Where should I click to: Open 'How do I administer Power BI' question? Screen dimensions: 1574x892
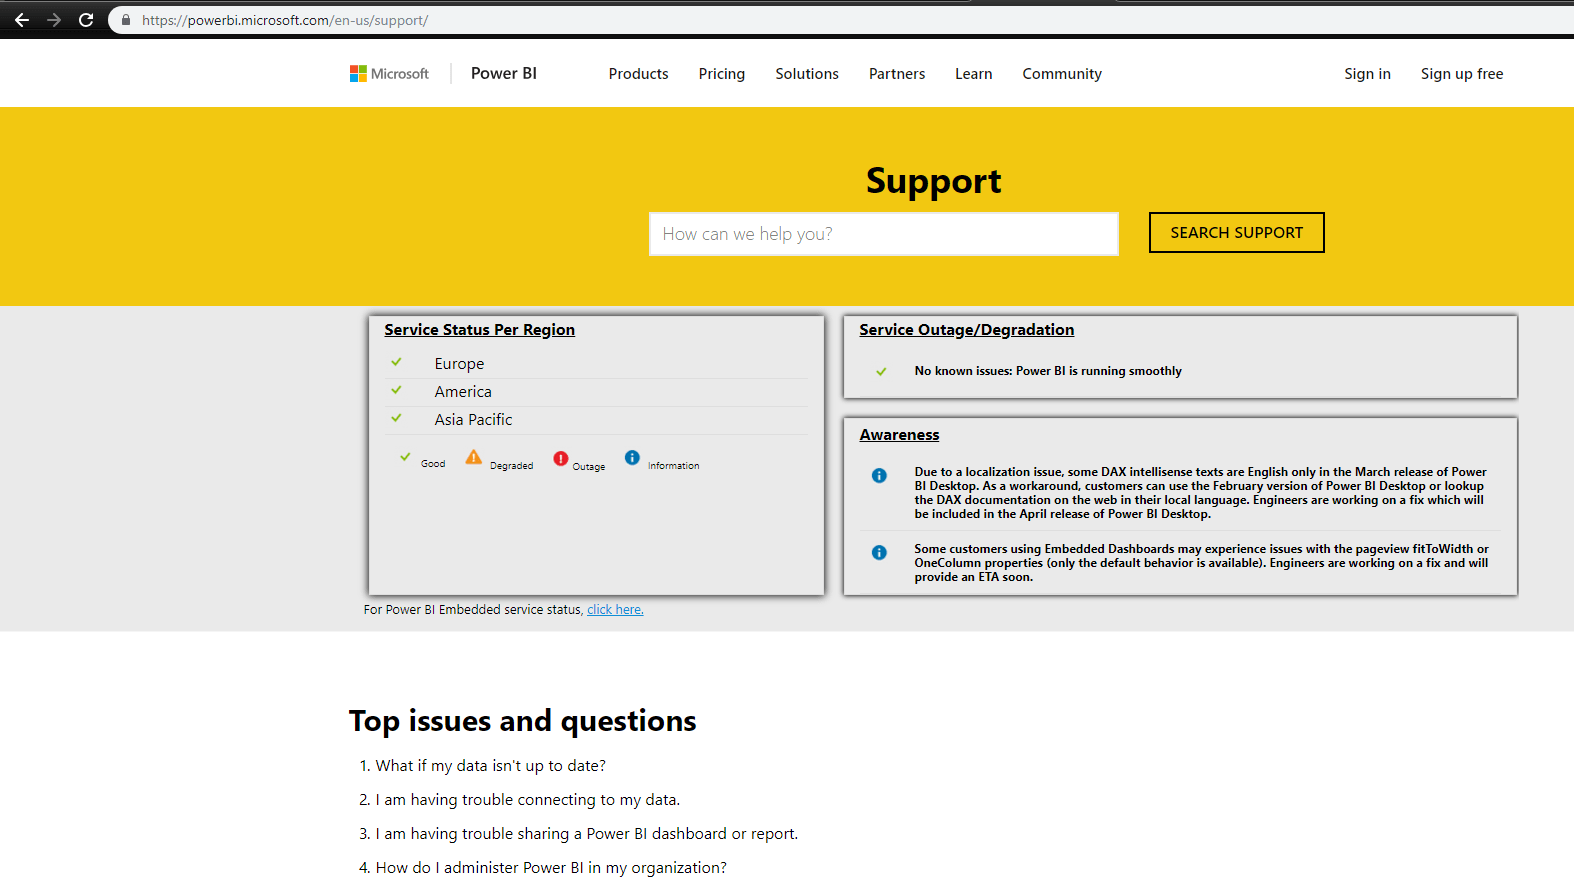click(551, 868)
